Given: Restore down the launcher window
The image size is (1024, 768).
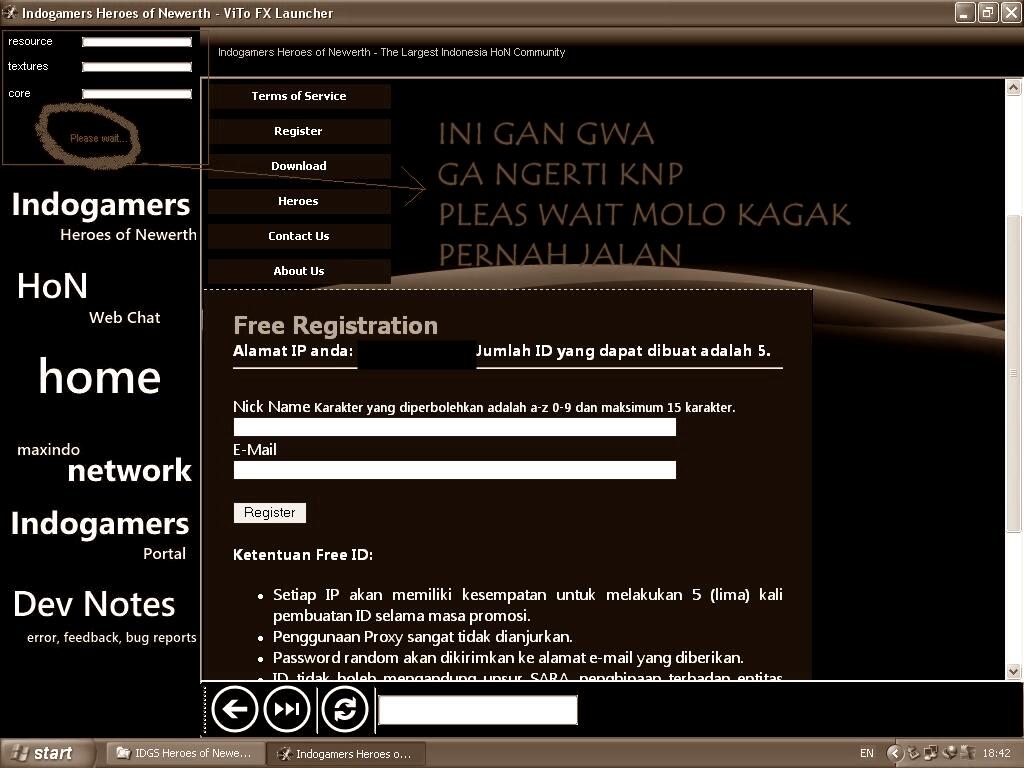Looking at the screenshot, I should click(x=988, y=12).
